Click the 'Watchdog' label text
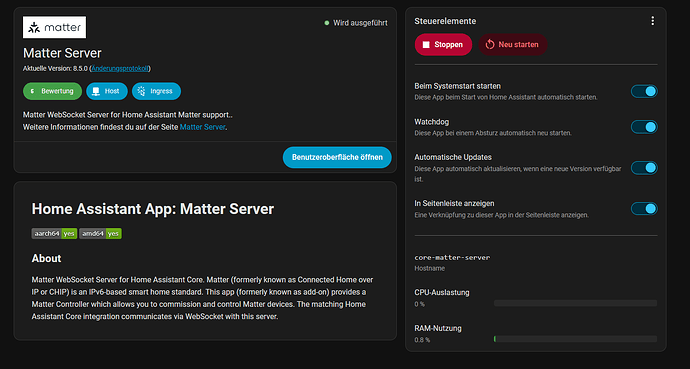 (x=431, y=122)
